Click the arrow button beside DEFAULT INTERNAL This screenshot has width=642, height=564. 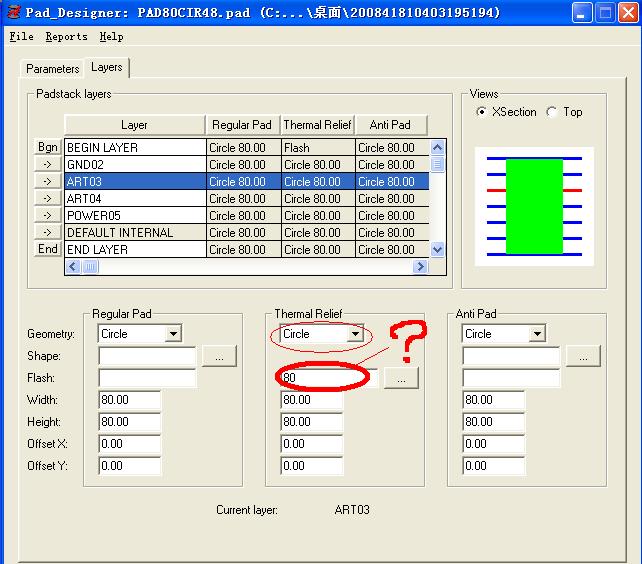tap(47, 232)
